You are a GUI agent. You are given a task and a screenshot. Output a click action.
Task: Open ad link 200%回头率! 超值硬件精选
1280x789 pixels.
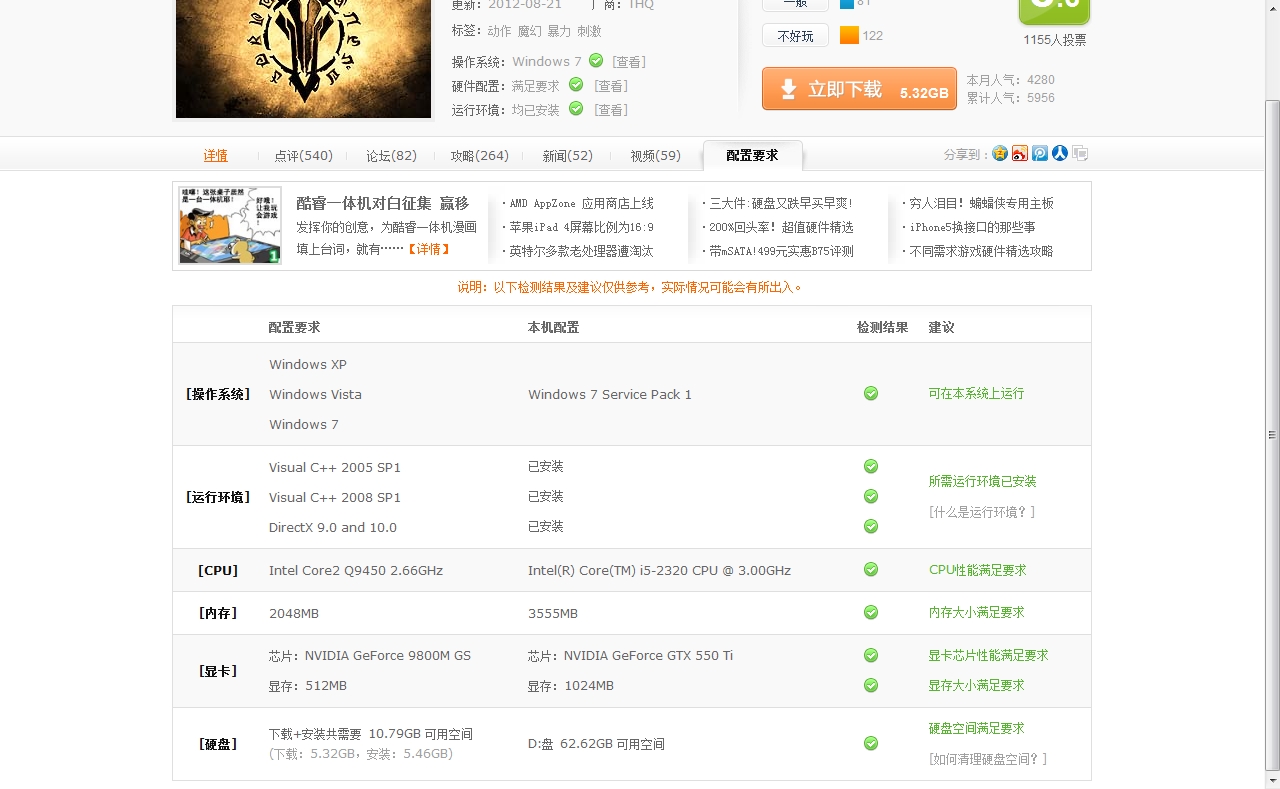781,228
